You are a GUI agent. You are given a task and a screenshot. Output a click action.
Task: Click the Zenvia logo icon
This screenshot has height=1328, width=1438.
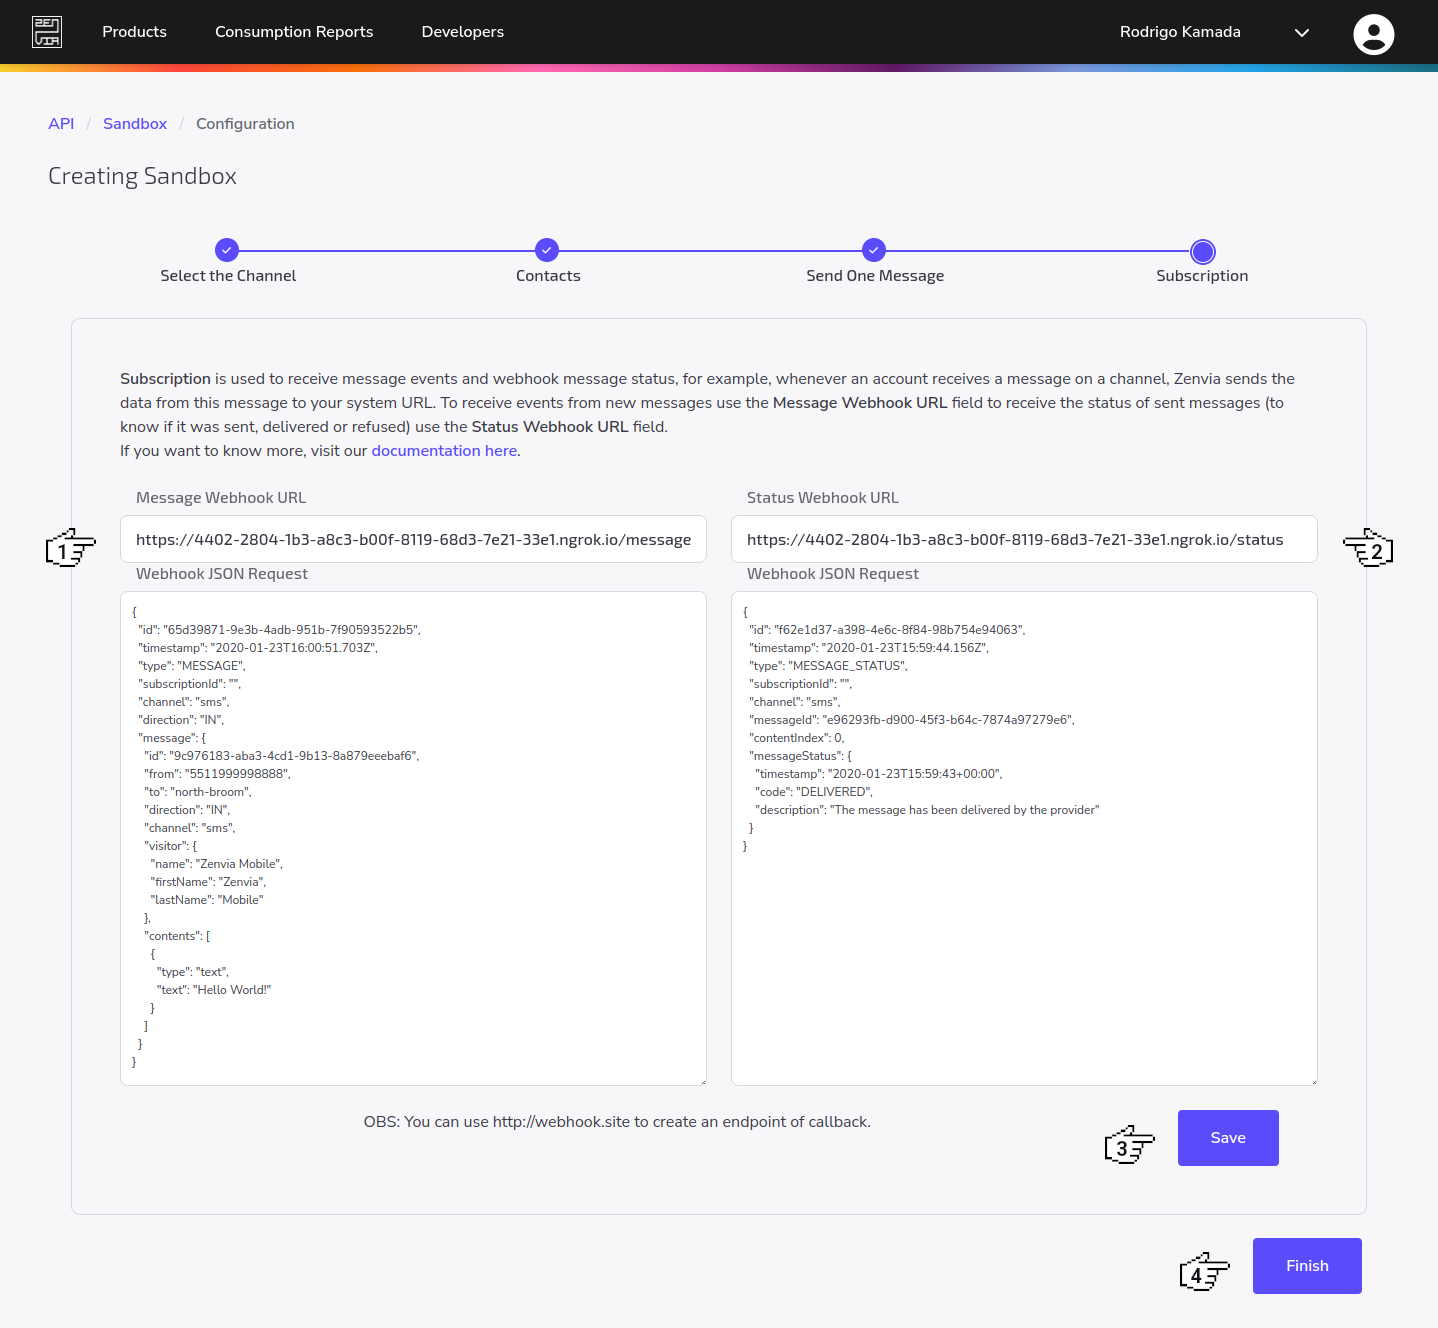46,31
